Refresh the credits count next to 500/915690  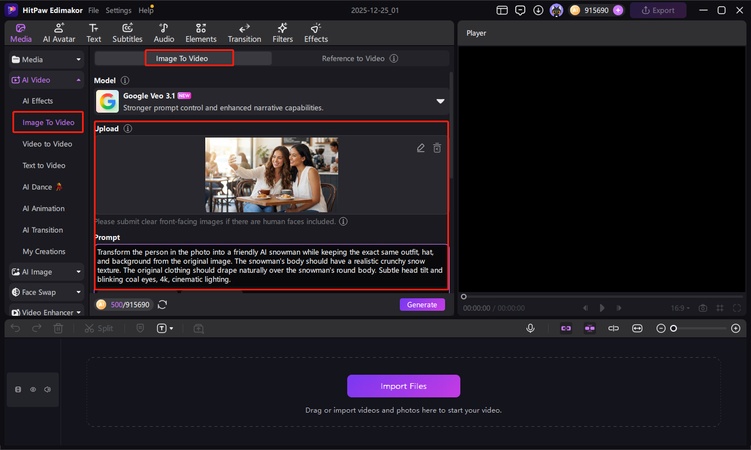pyautogui.click(x=162, y=305)
